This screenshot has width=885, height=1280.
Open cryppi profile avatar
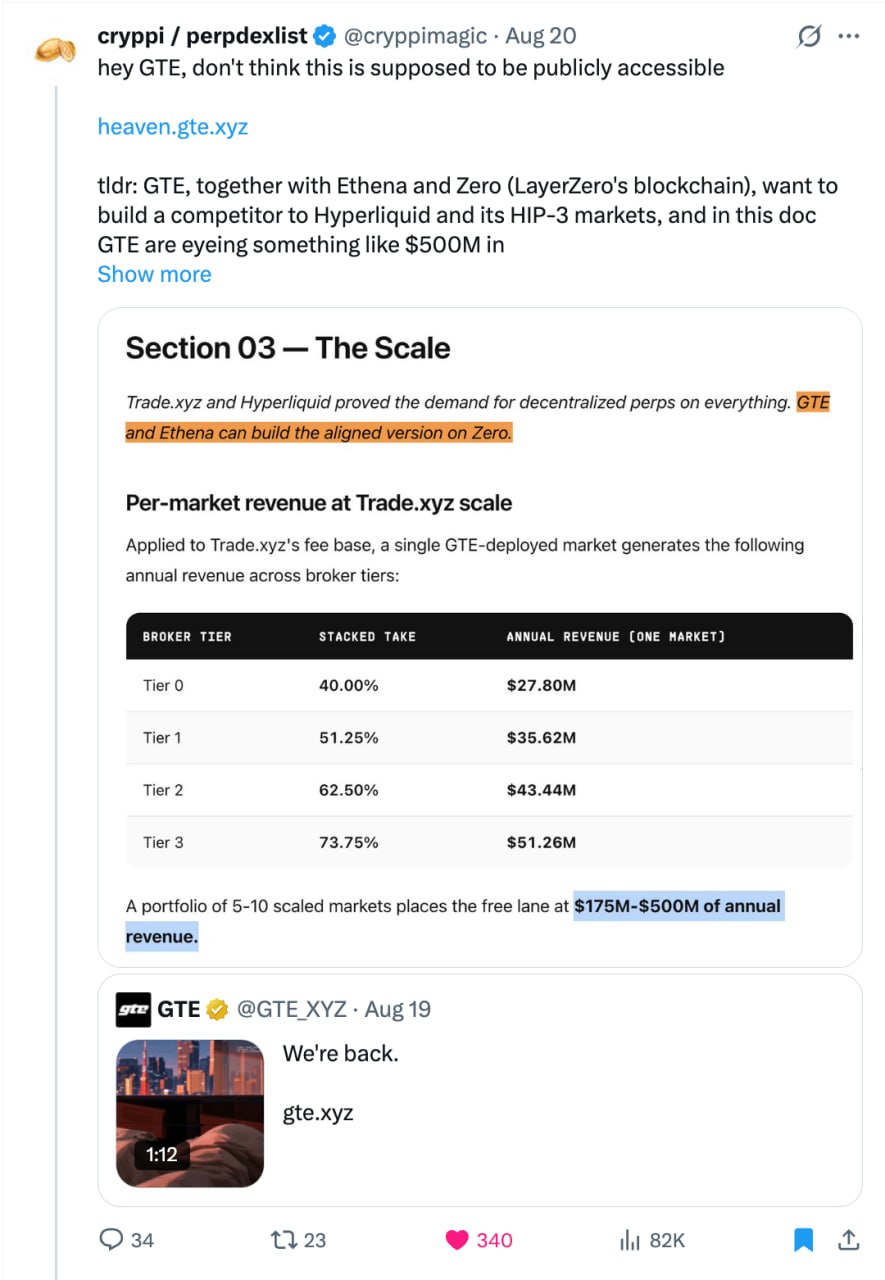tap(55, 50)
